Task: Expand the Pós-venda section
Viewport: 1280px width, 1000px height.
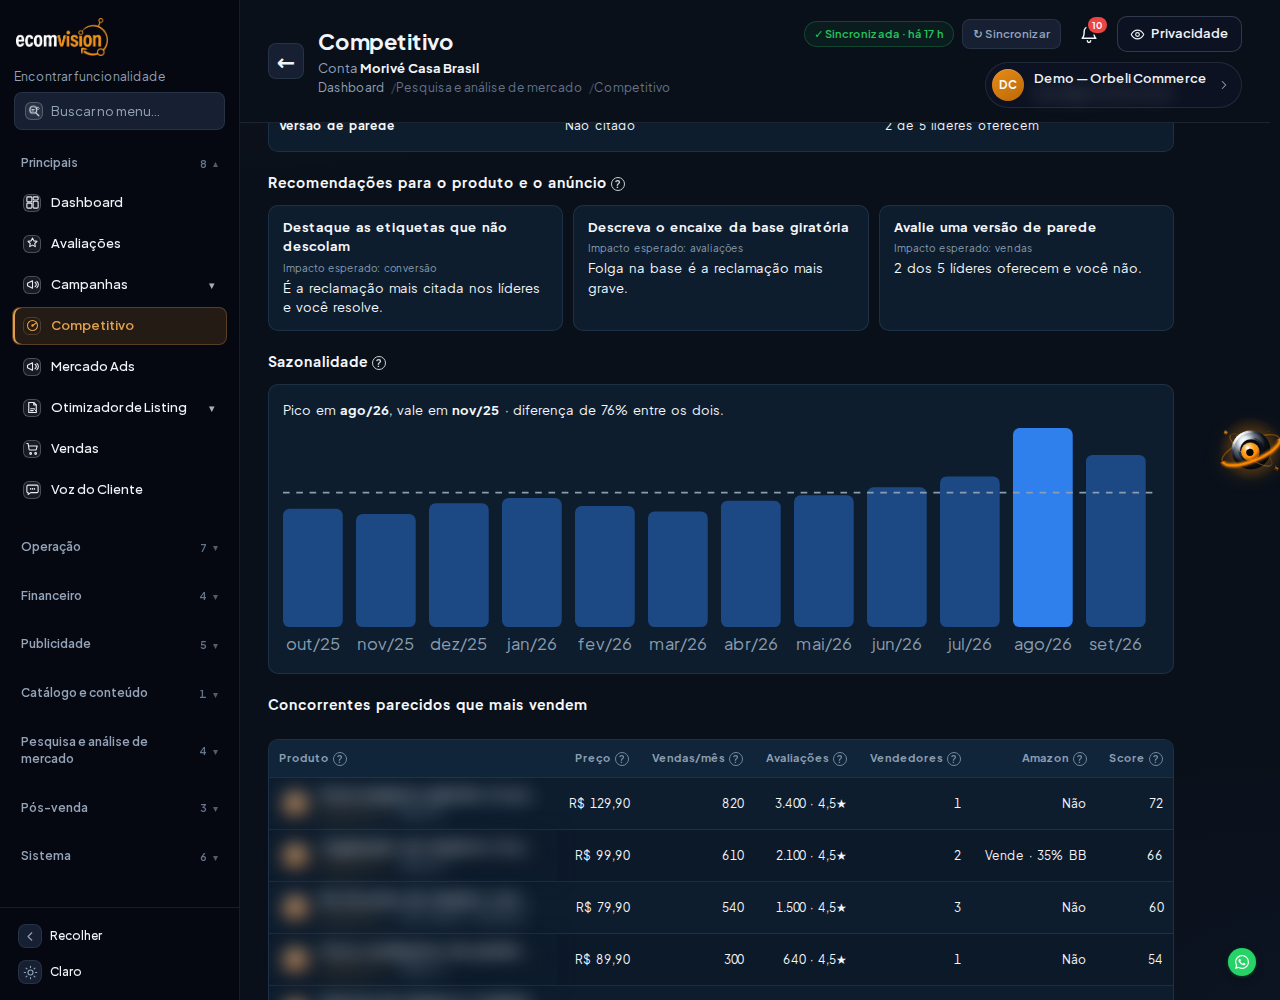Action: tap(119, 808)
